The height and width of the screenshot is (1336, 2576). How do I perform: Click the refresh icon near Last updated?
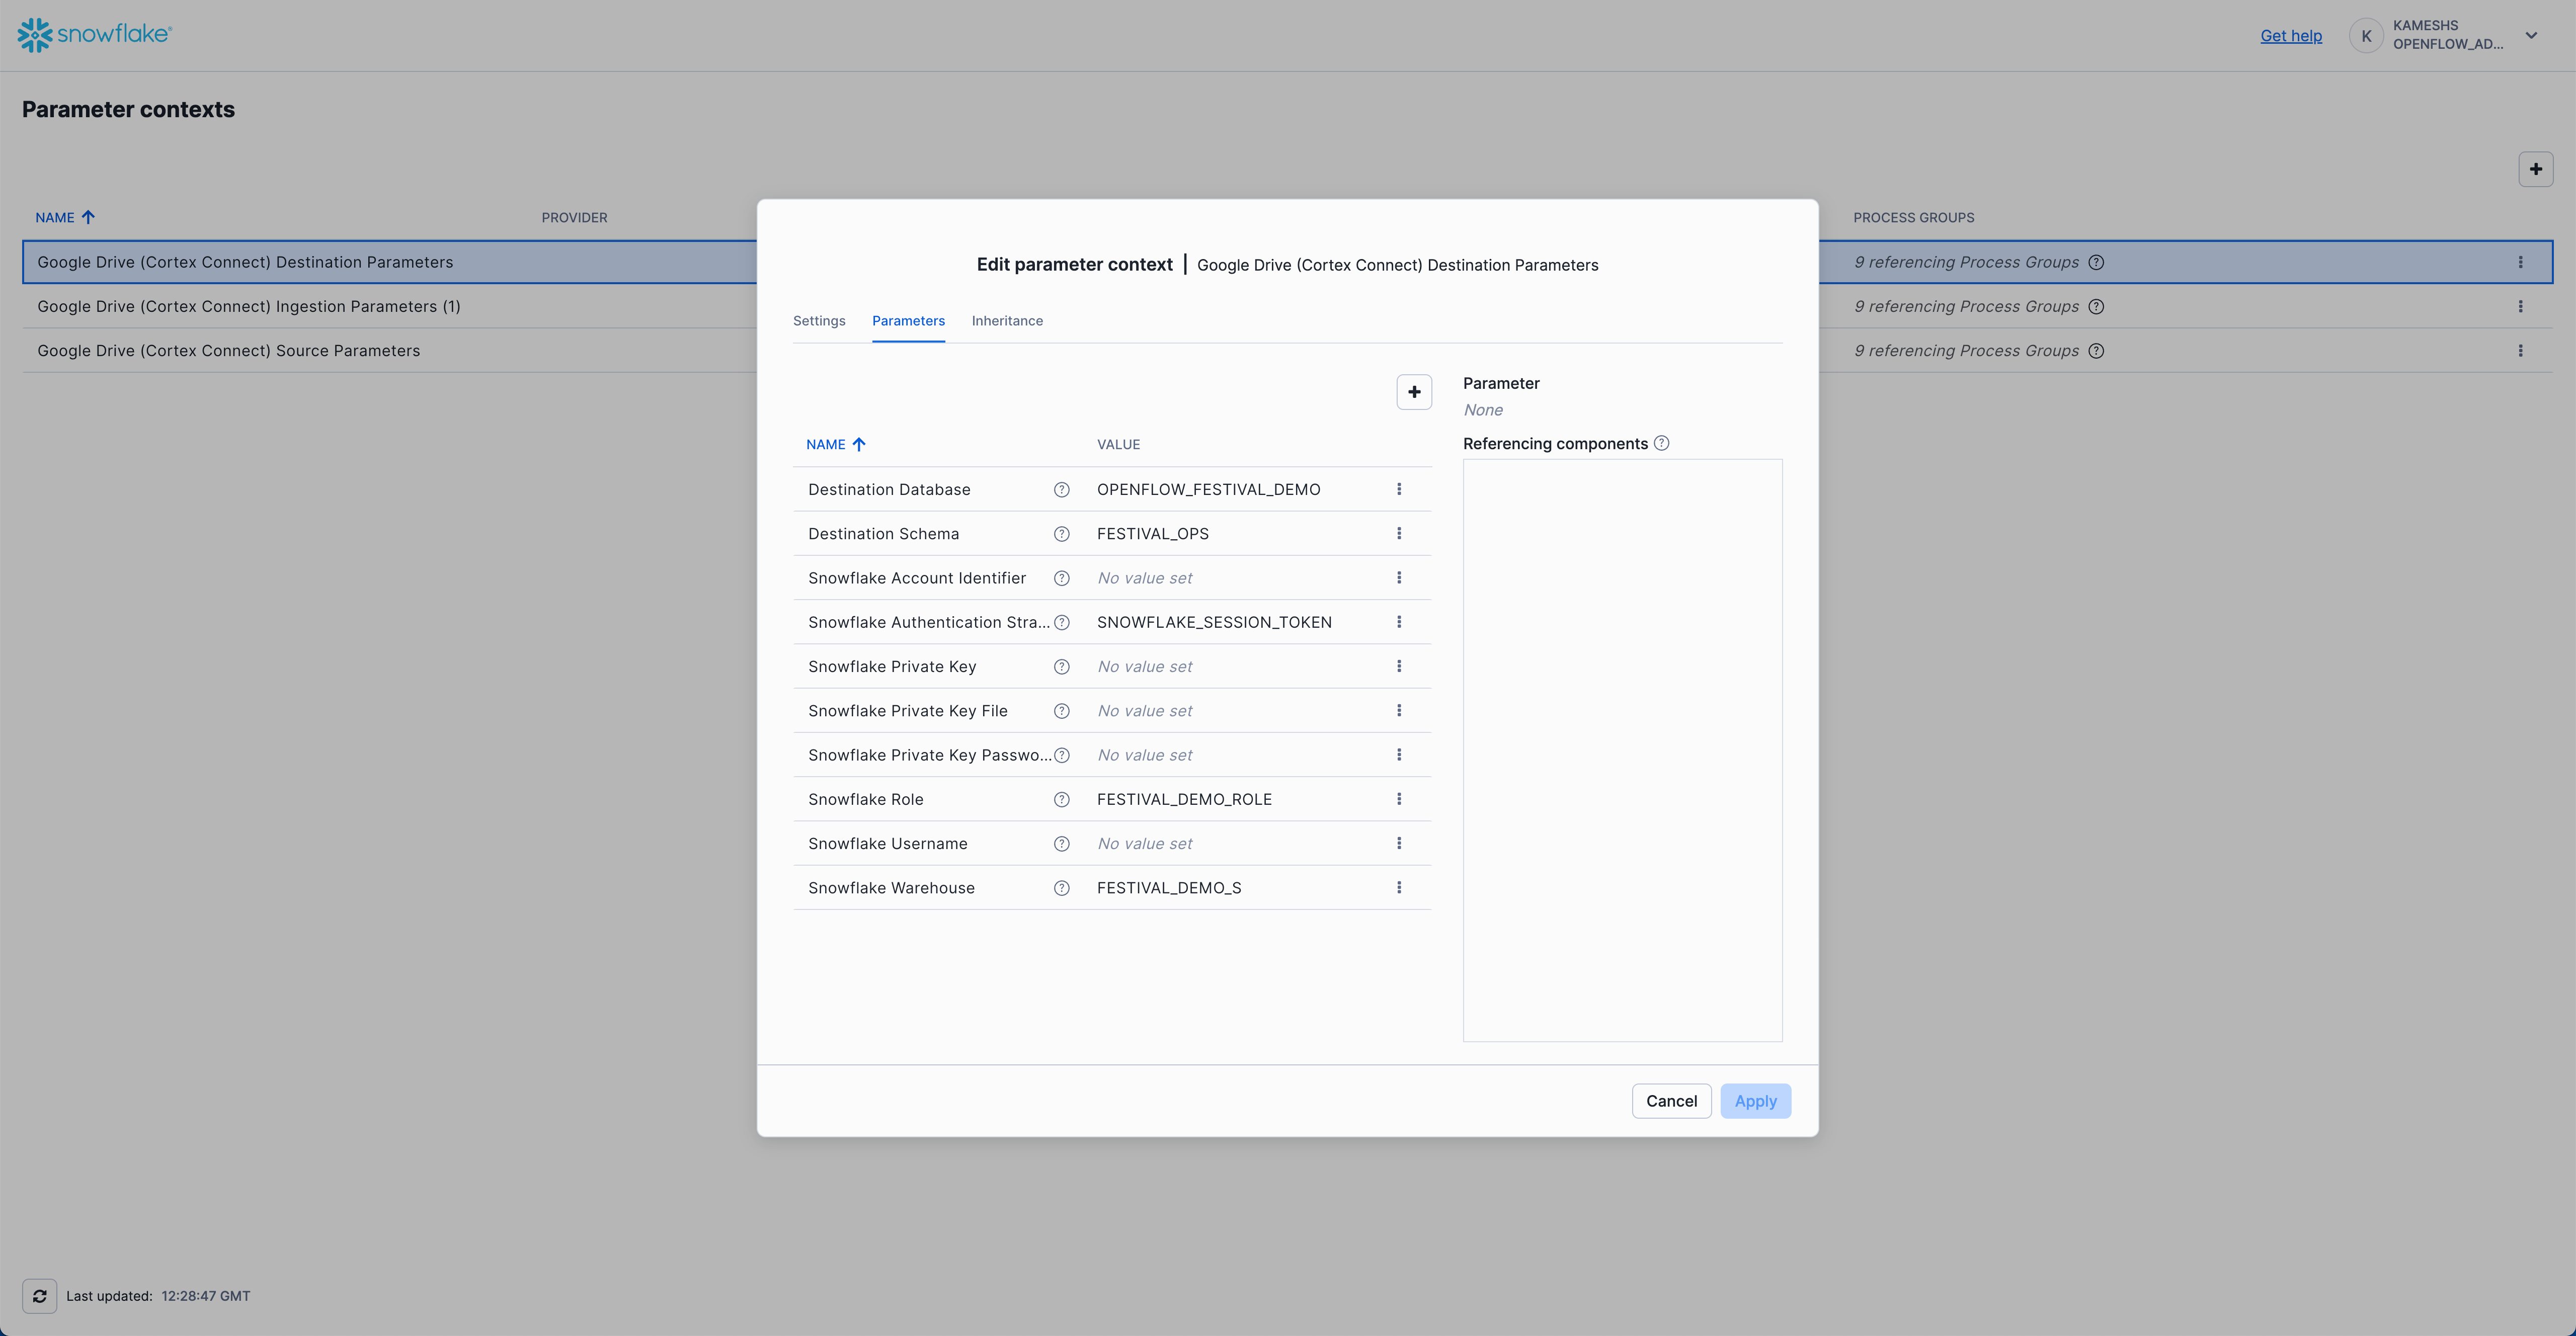[x=40, y=1295]
